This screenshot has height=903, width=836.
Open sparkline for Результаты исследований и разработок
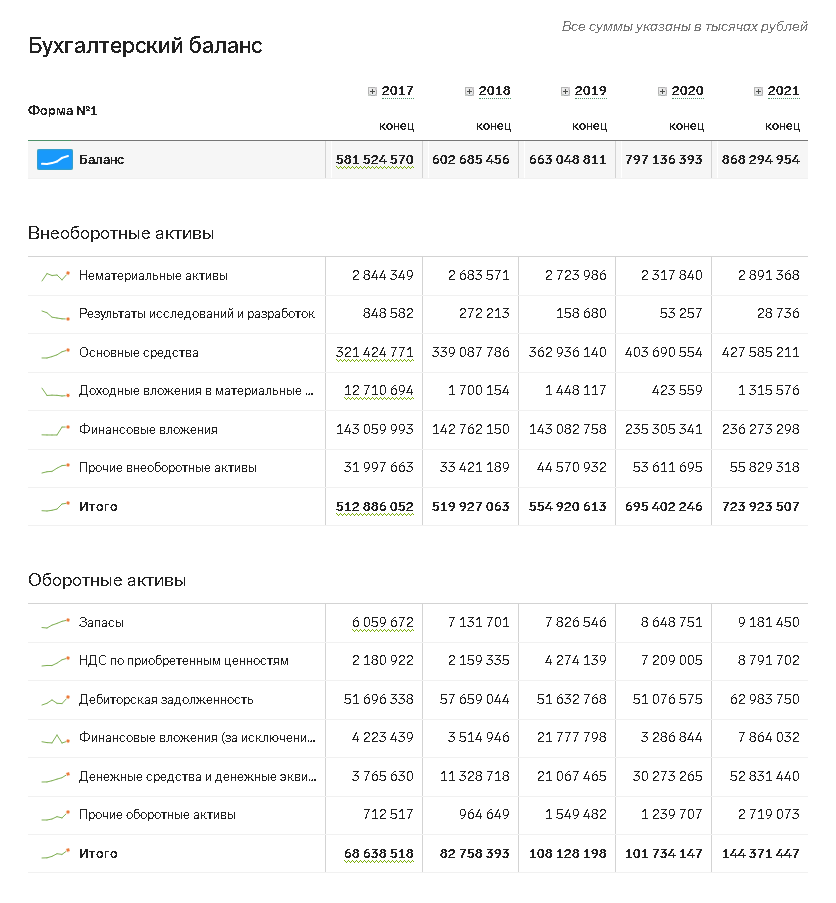click(x=55, y=314)
